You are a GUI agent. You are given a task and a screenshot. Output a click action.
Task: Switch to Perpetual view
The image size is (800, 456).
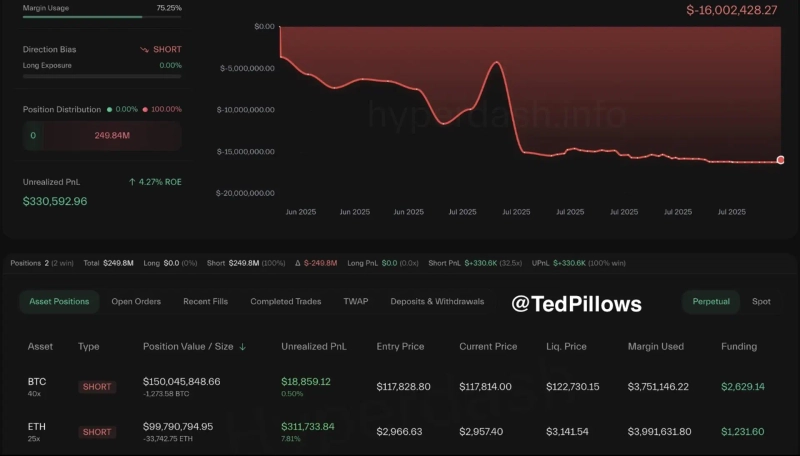pos(710,301)
